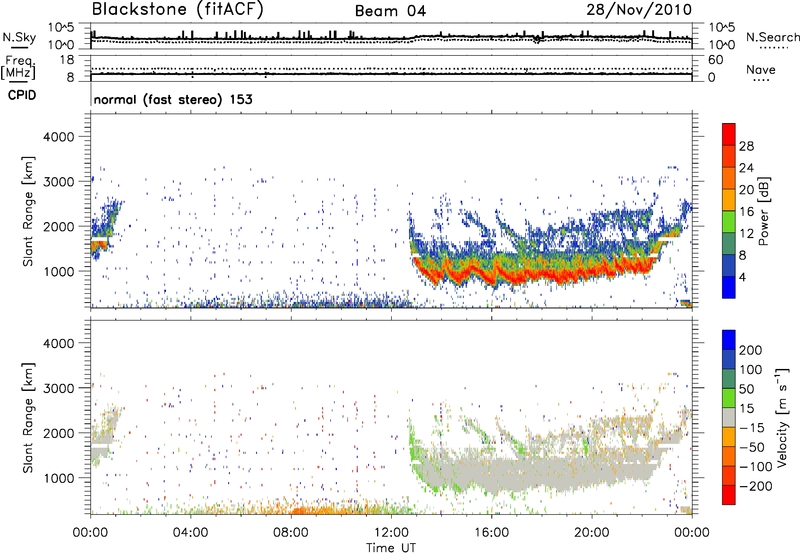Click the '60' tick on the Nave axis
Image resolution: width=800 pixels, height=554 pixels.
pos(715,60)
